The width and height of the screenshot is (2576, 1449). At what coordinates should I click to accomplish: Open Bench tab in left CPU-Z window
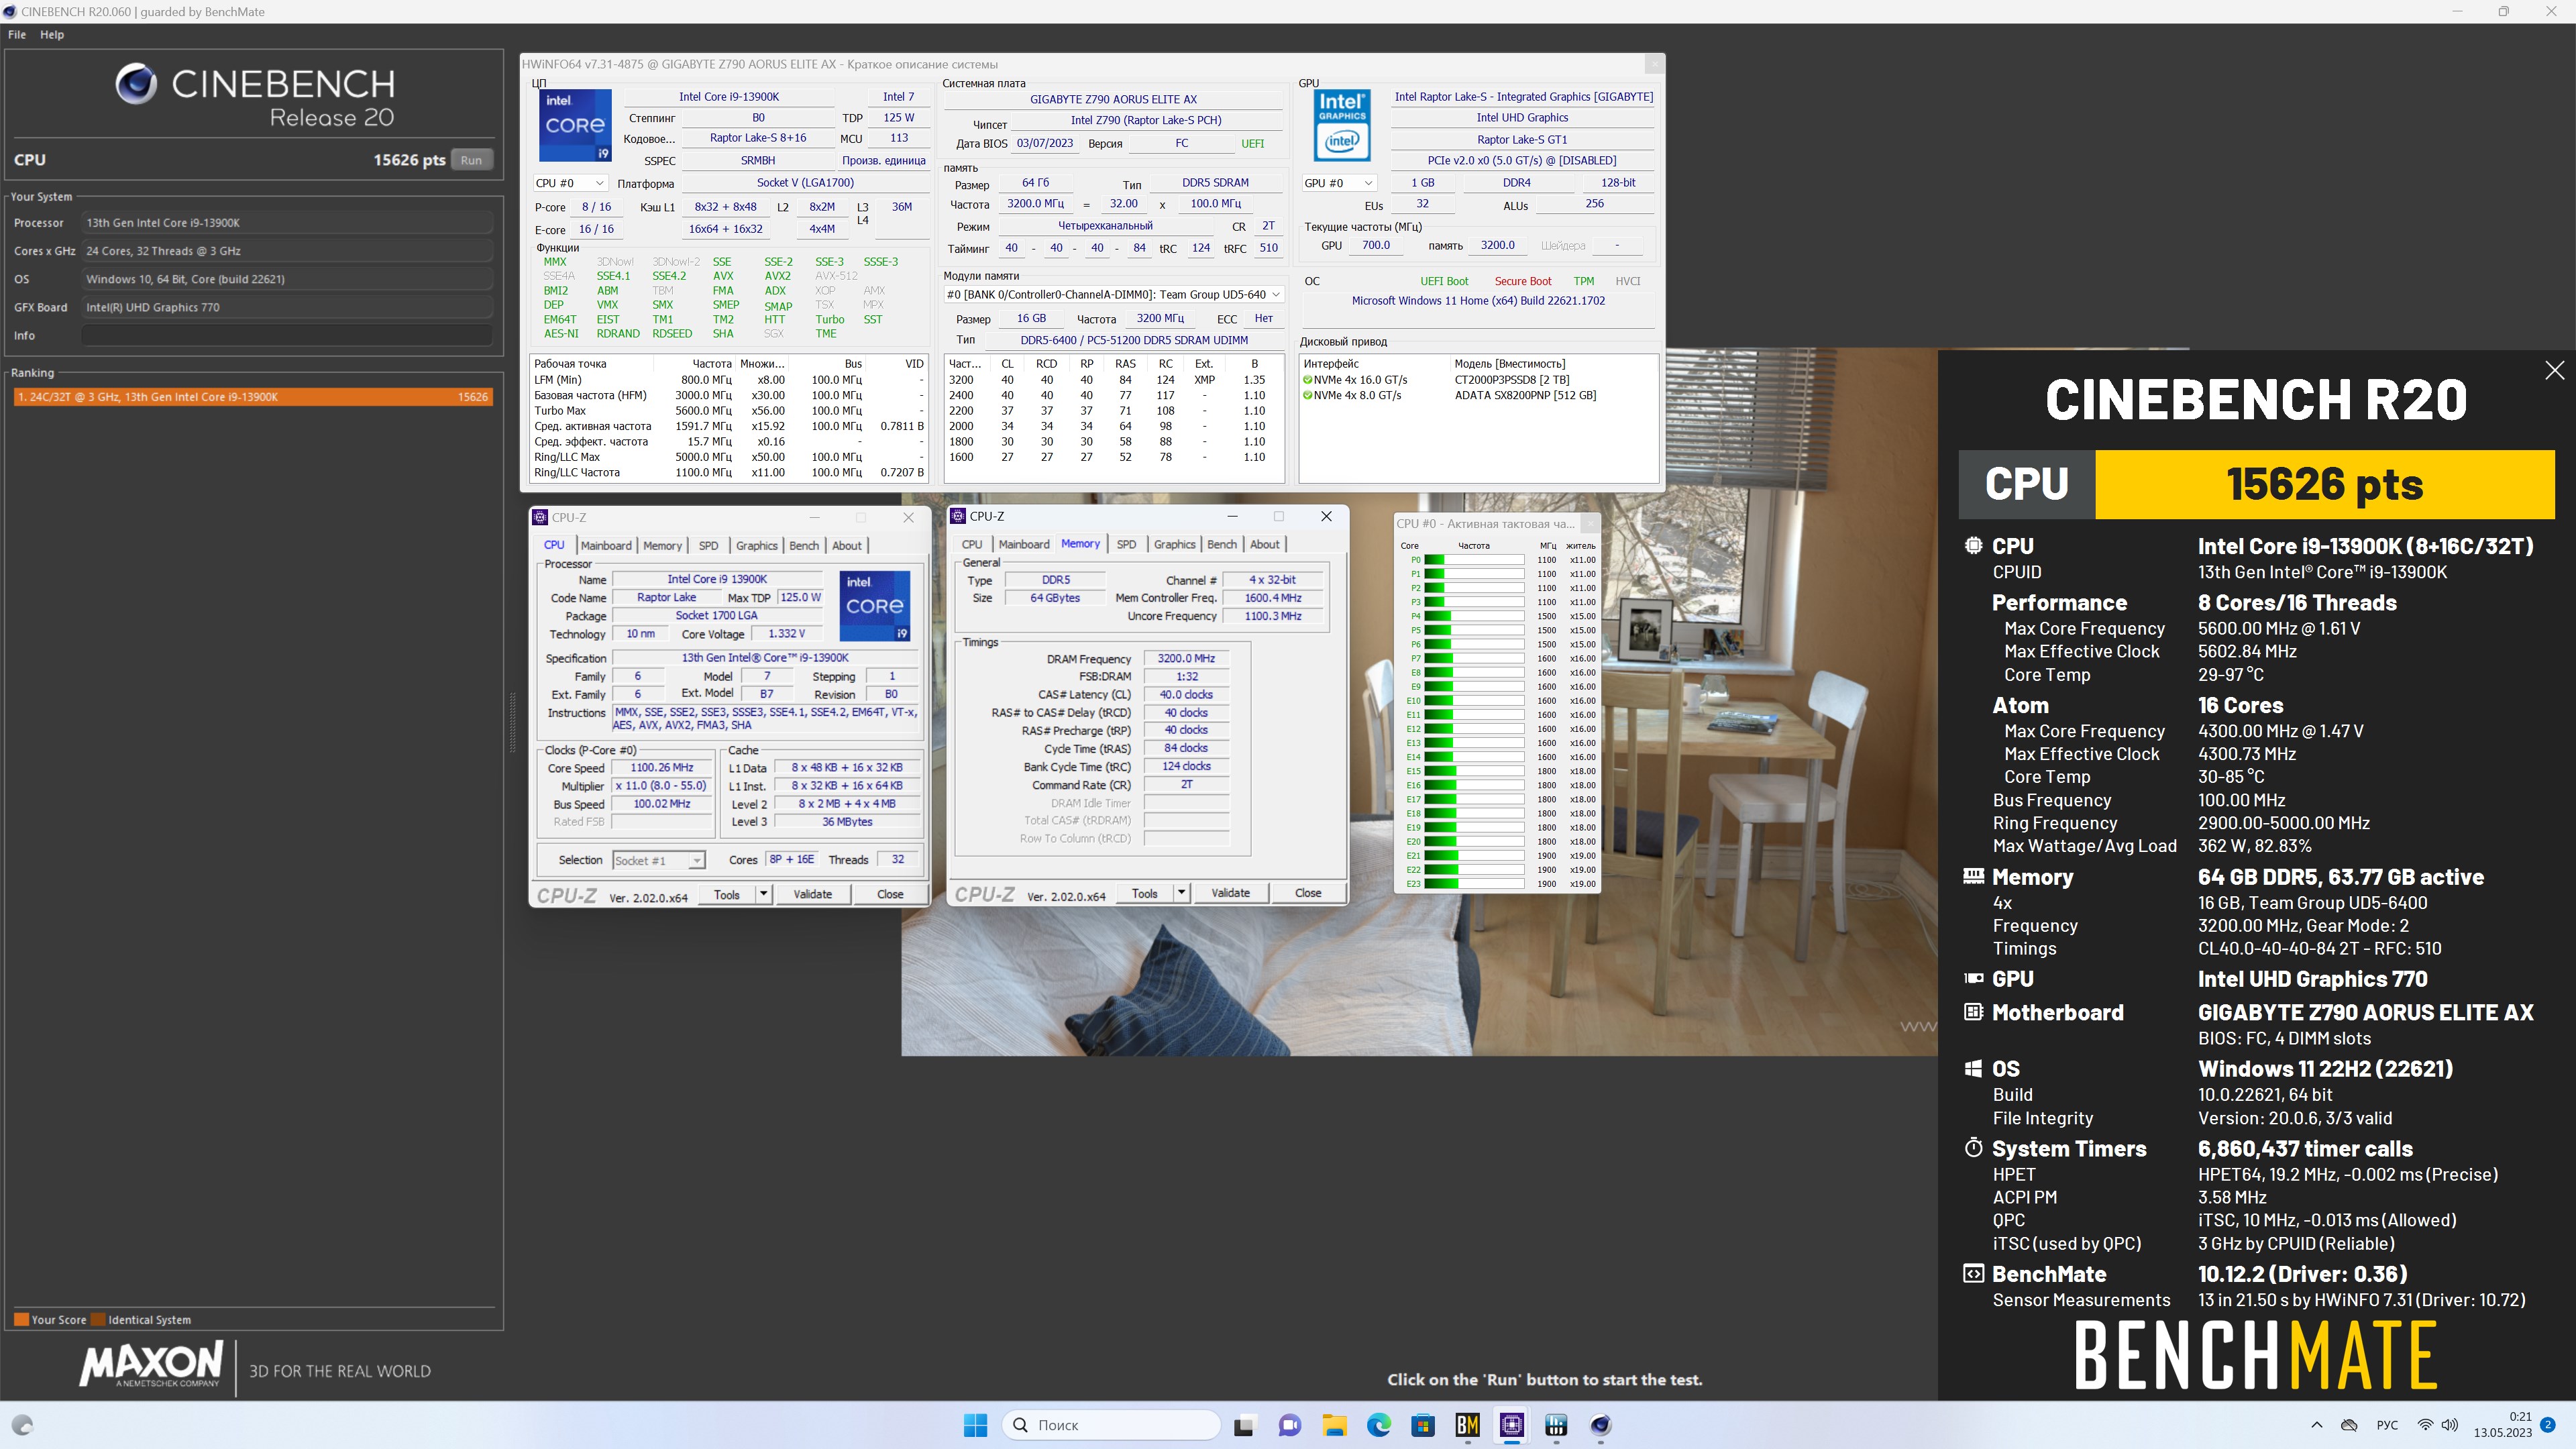coord(804,546)
